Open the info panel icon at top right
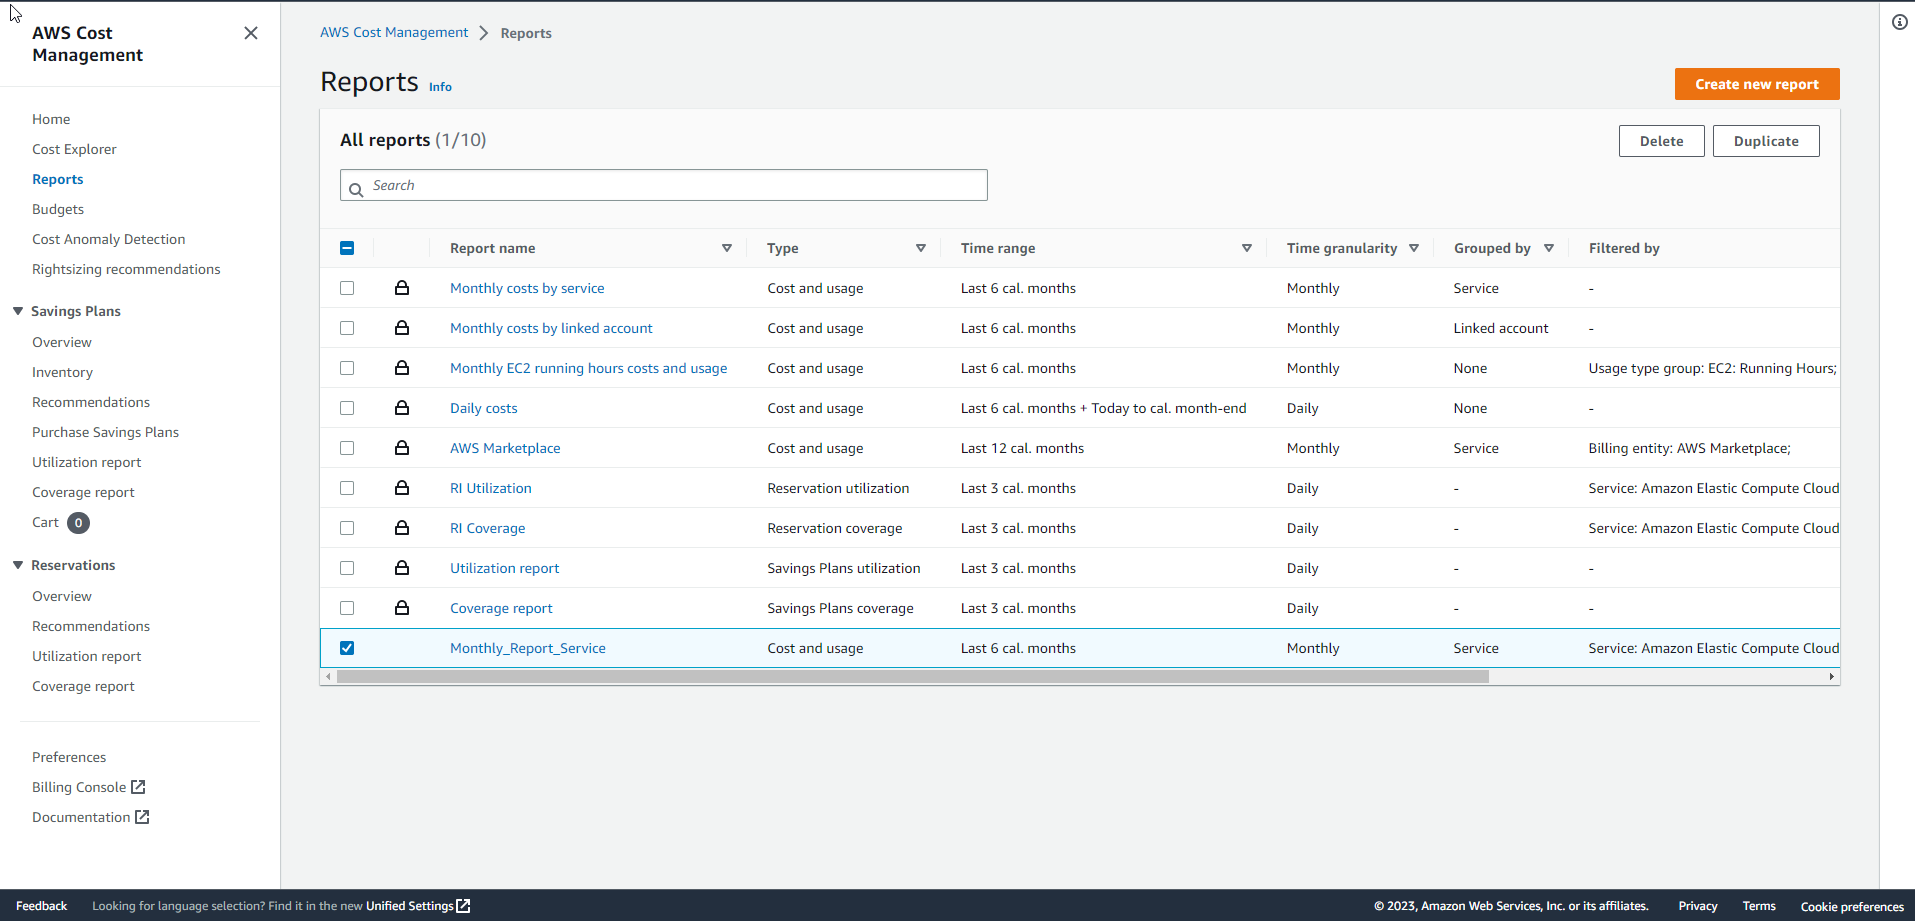Viewport: 1915px width, 921px height. click(x=1900, y=22)
